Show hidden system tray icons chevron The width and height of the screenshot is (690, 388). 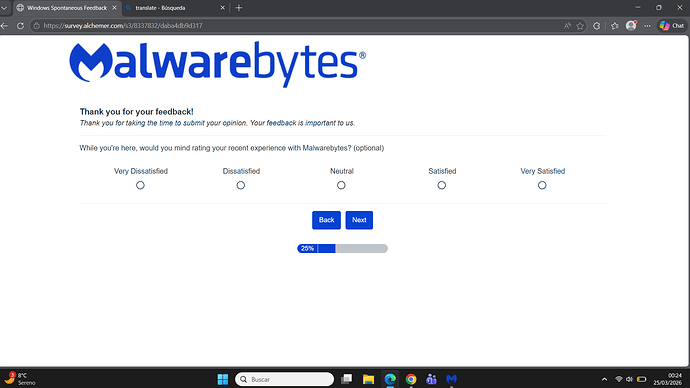click(x=604, y=379)
